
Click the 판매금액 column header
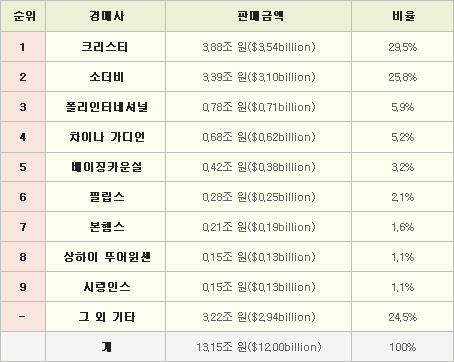[x=259, y=16]
